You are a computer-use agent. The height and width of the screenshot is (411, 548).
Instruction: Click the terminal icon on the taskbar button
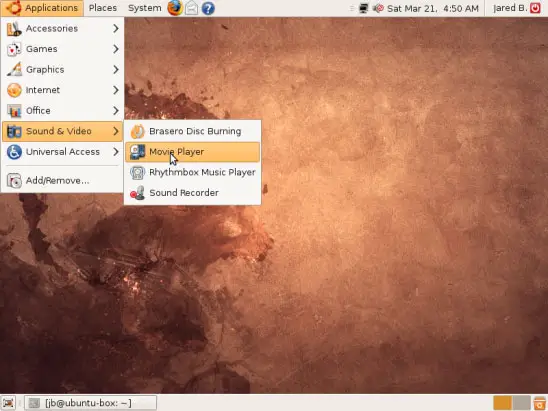34,403
